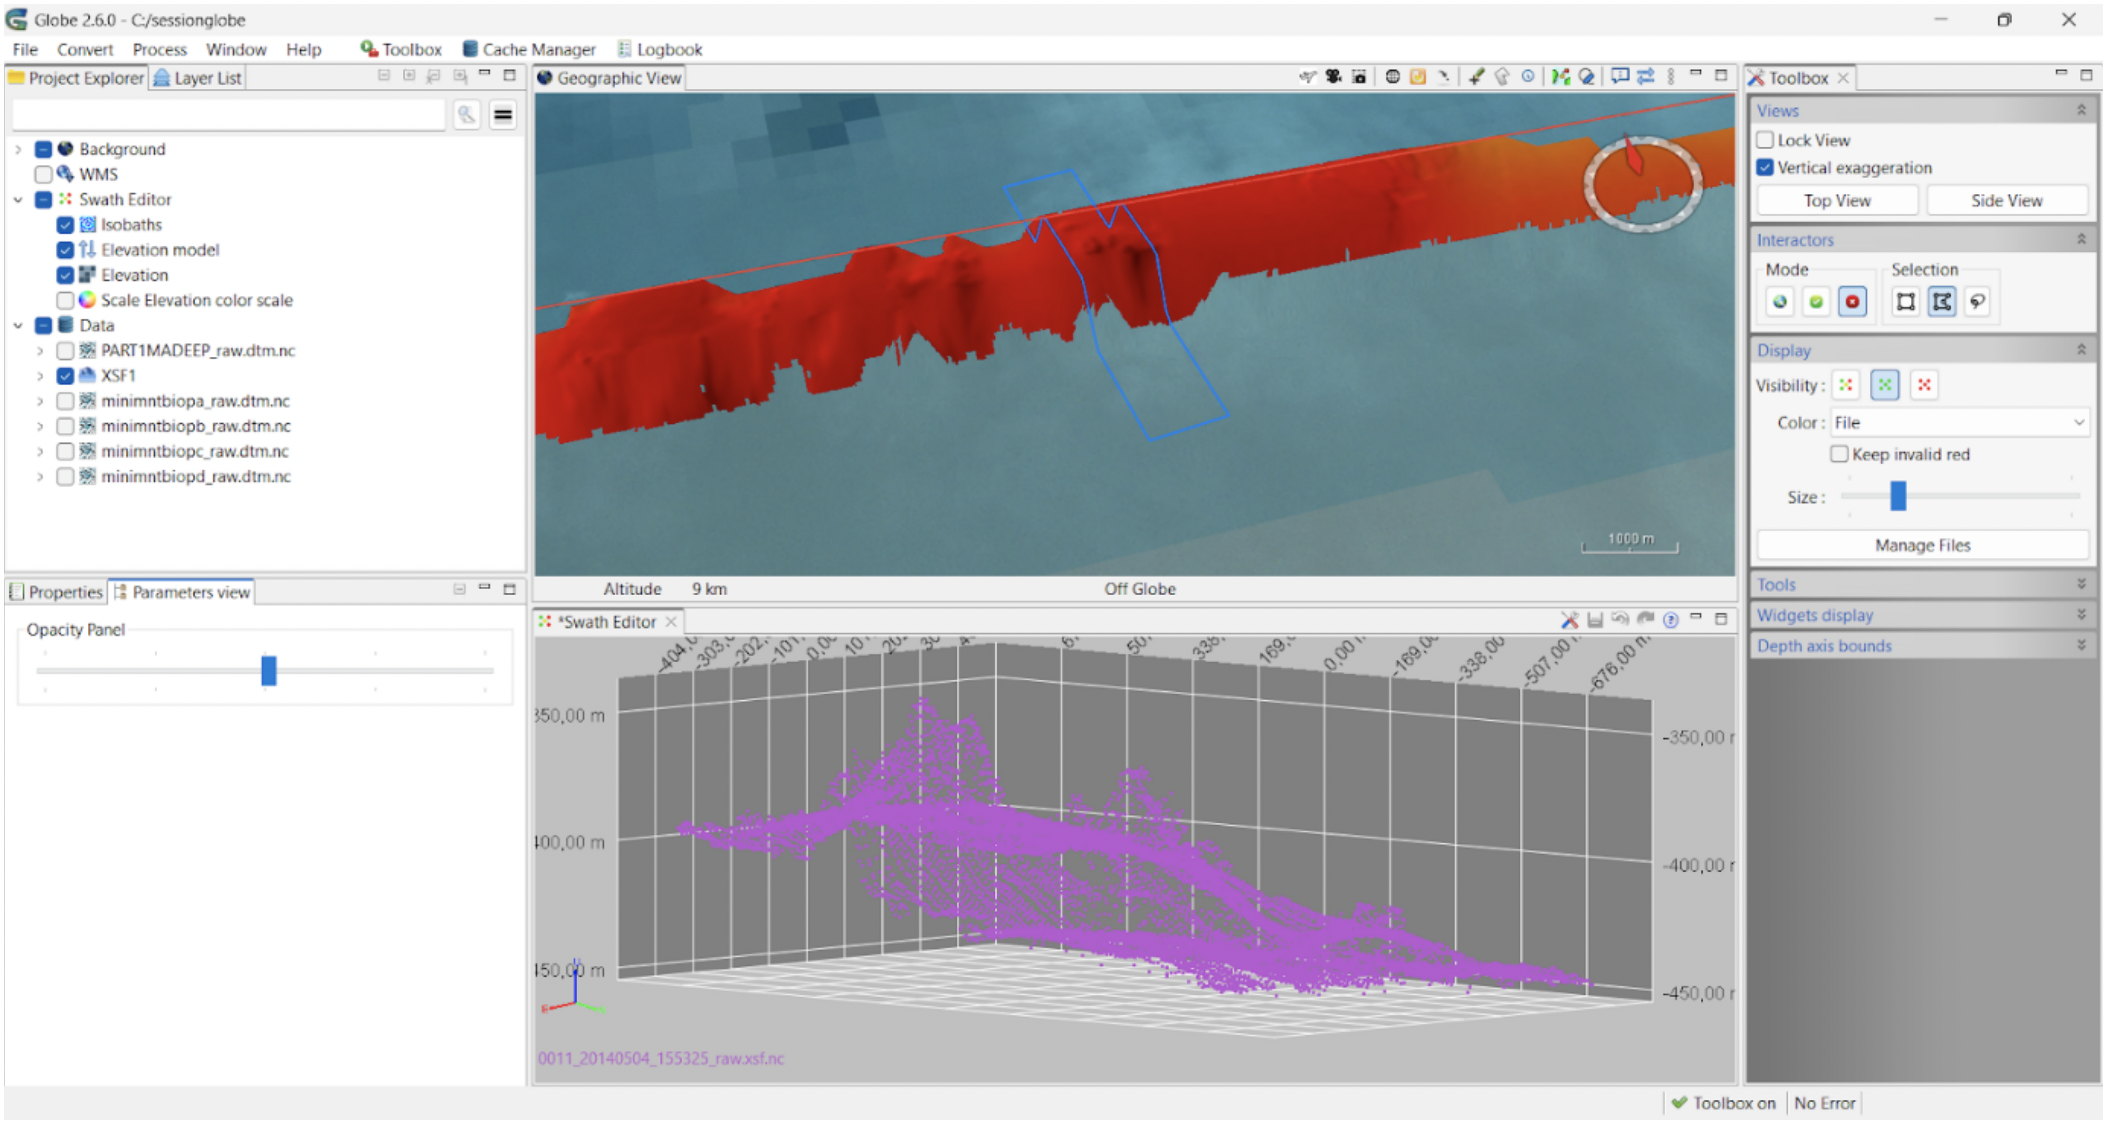This screenshot has width=2114, height=1126.
Task: Choose the lasso Selection tool
Action: (x=1977, y=301)
